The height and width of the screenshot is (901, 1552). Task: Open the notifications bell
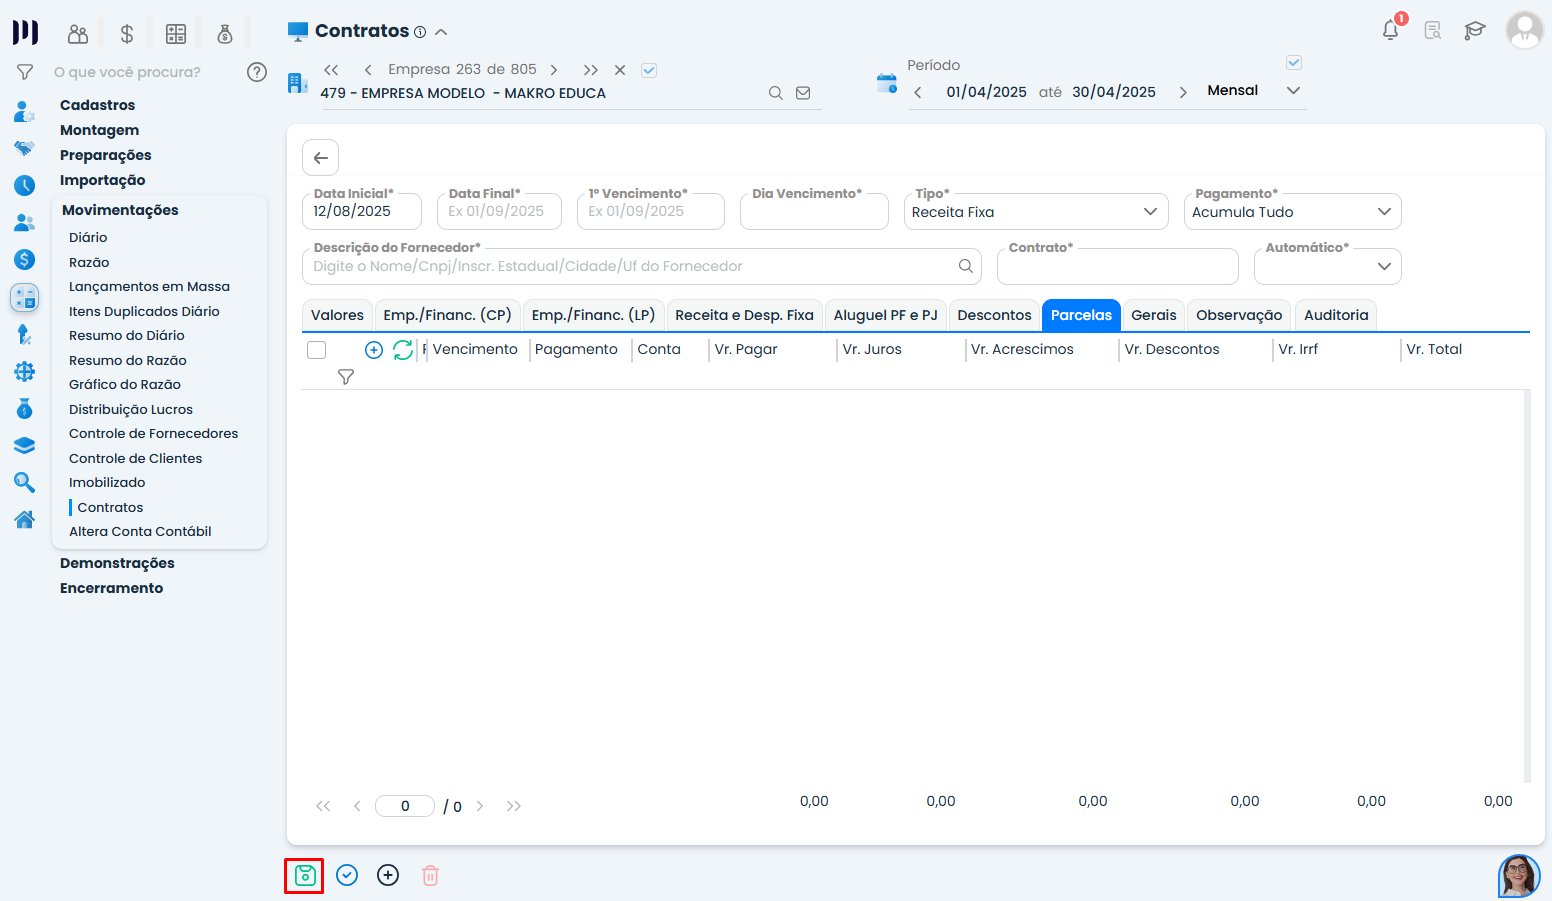coord(1390,30)
